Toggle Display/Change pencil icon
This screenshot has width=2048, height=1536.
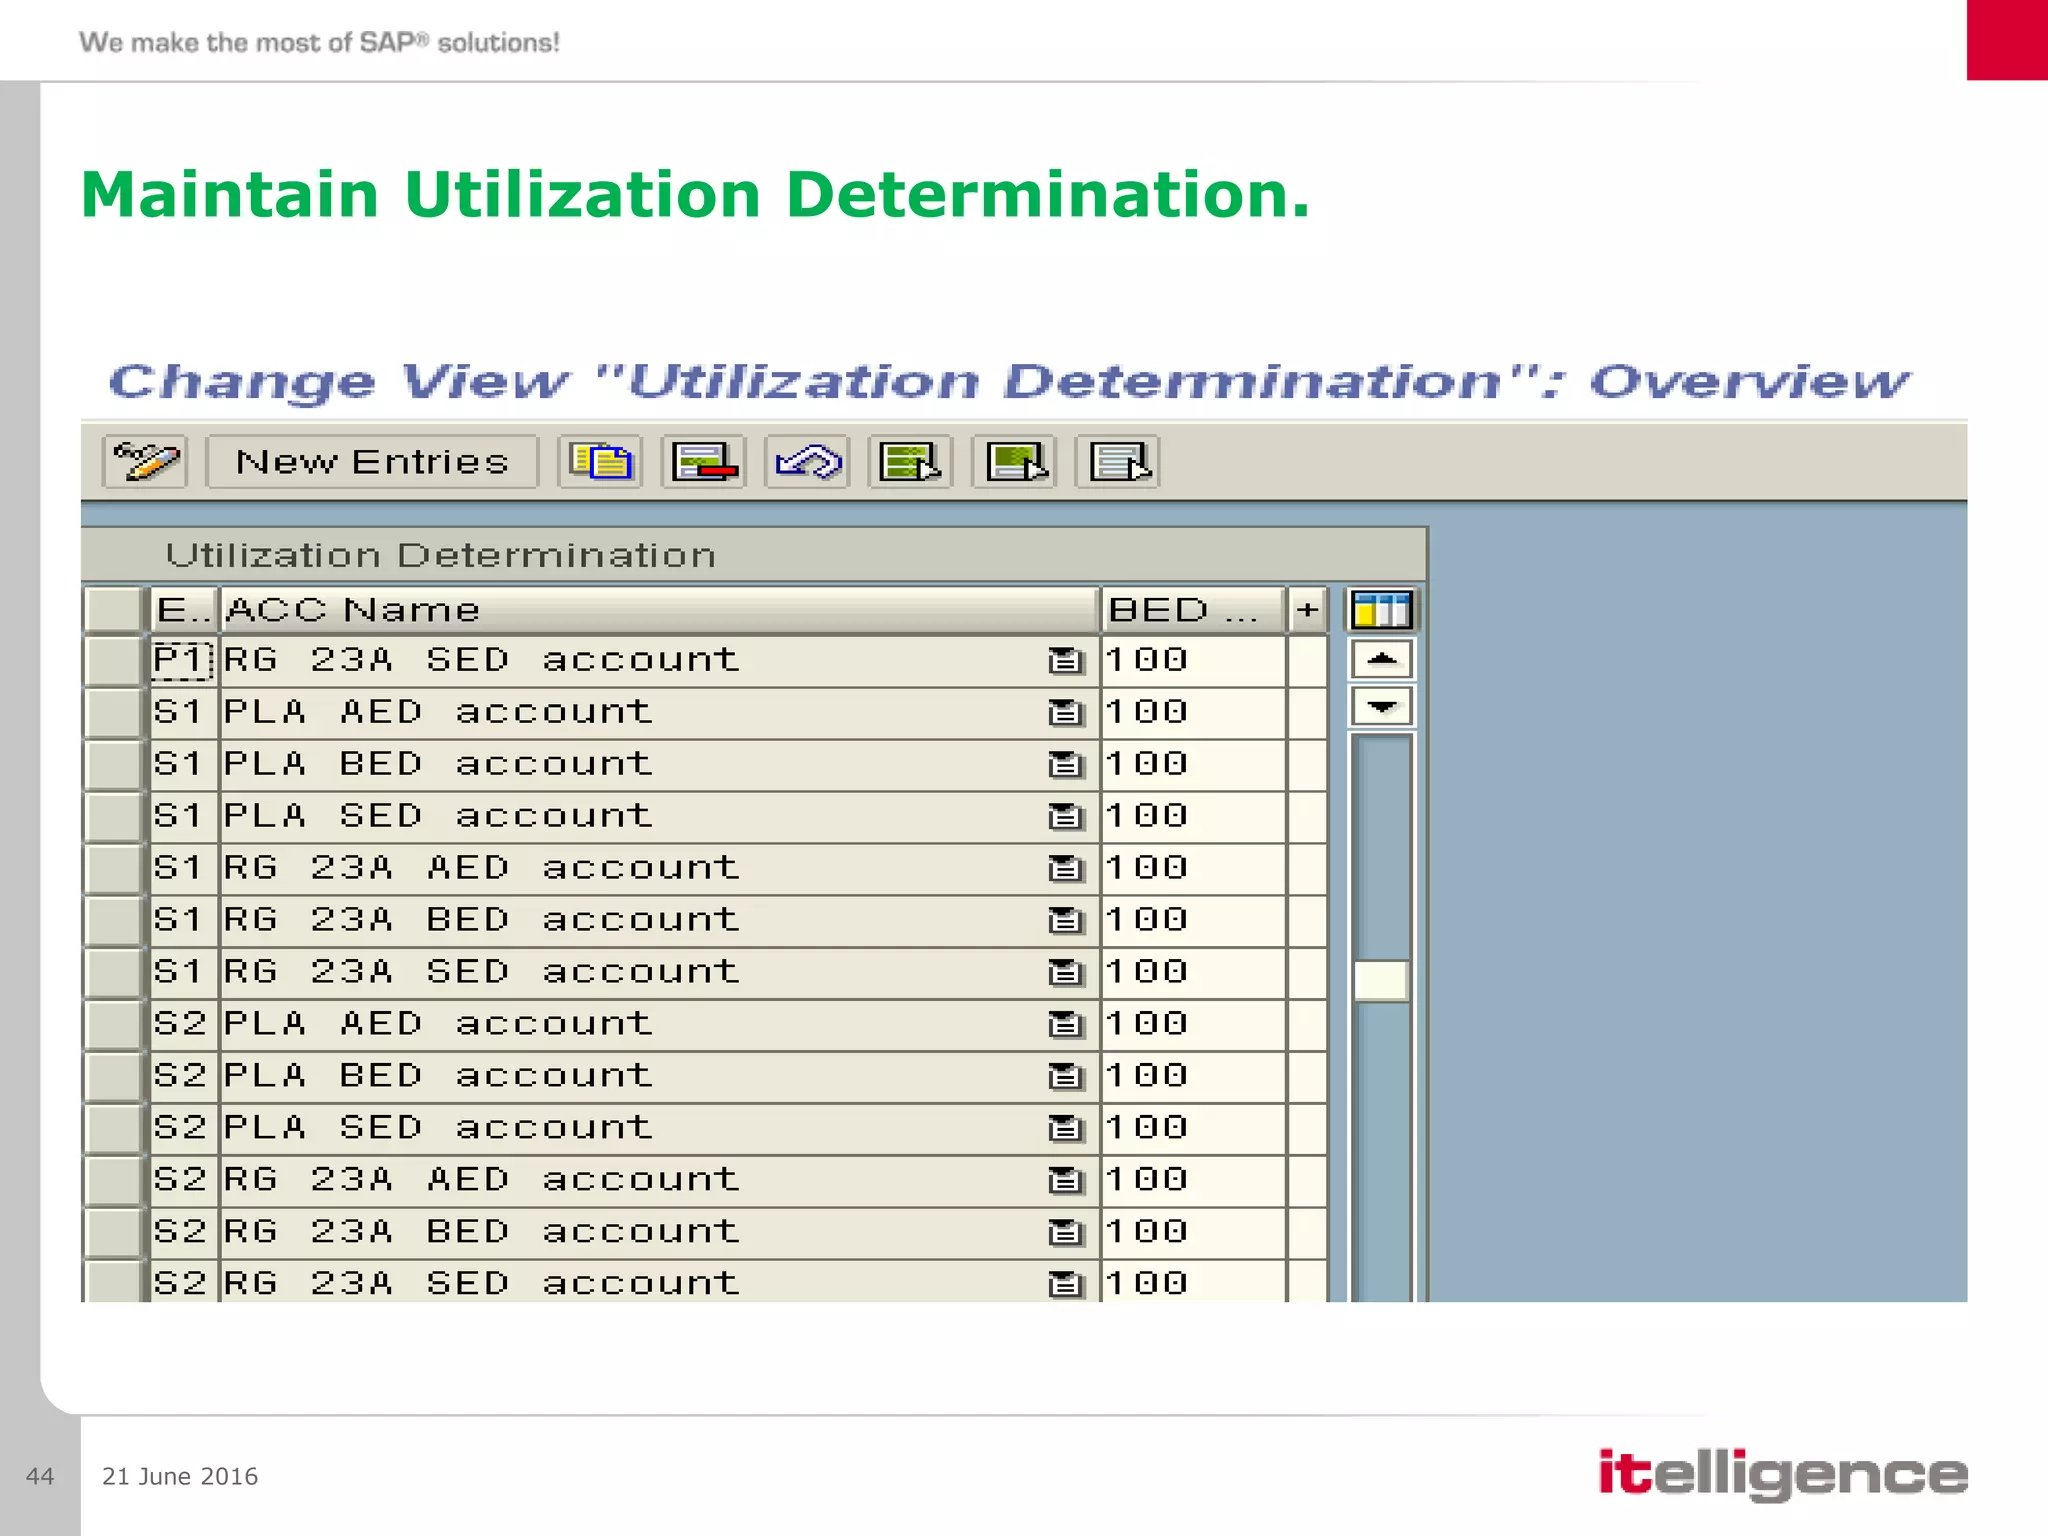(145, 462)
